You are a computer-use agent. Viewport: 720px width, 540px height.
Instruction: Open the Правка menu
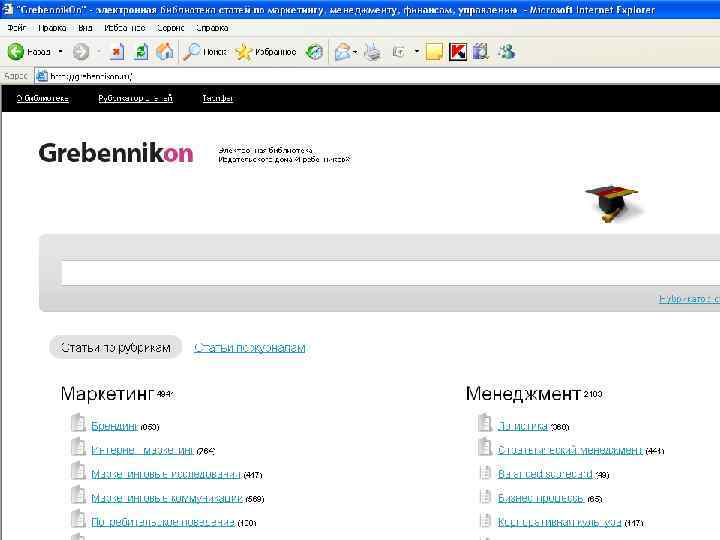(52, 28)
